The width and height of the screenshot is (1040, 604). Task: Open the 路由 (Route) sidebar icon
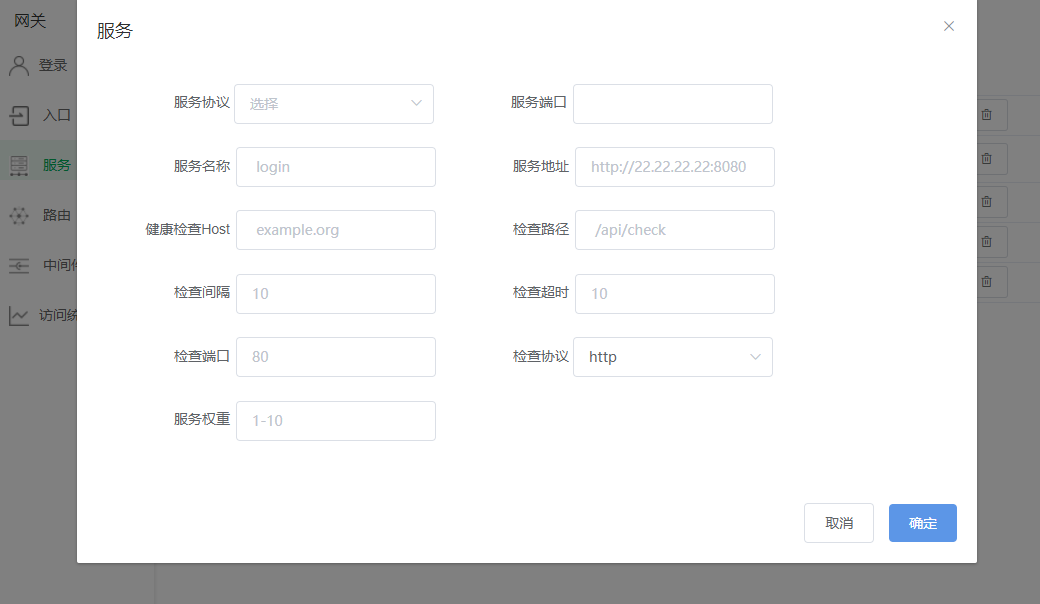click(18, 215)
